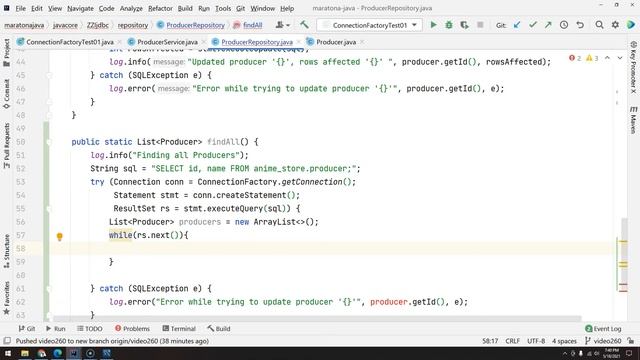Screen dimensions: 640x360
Task: Click the Stop process icon
Action: pyautogui.click(x=480, y=25)
